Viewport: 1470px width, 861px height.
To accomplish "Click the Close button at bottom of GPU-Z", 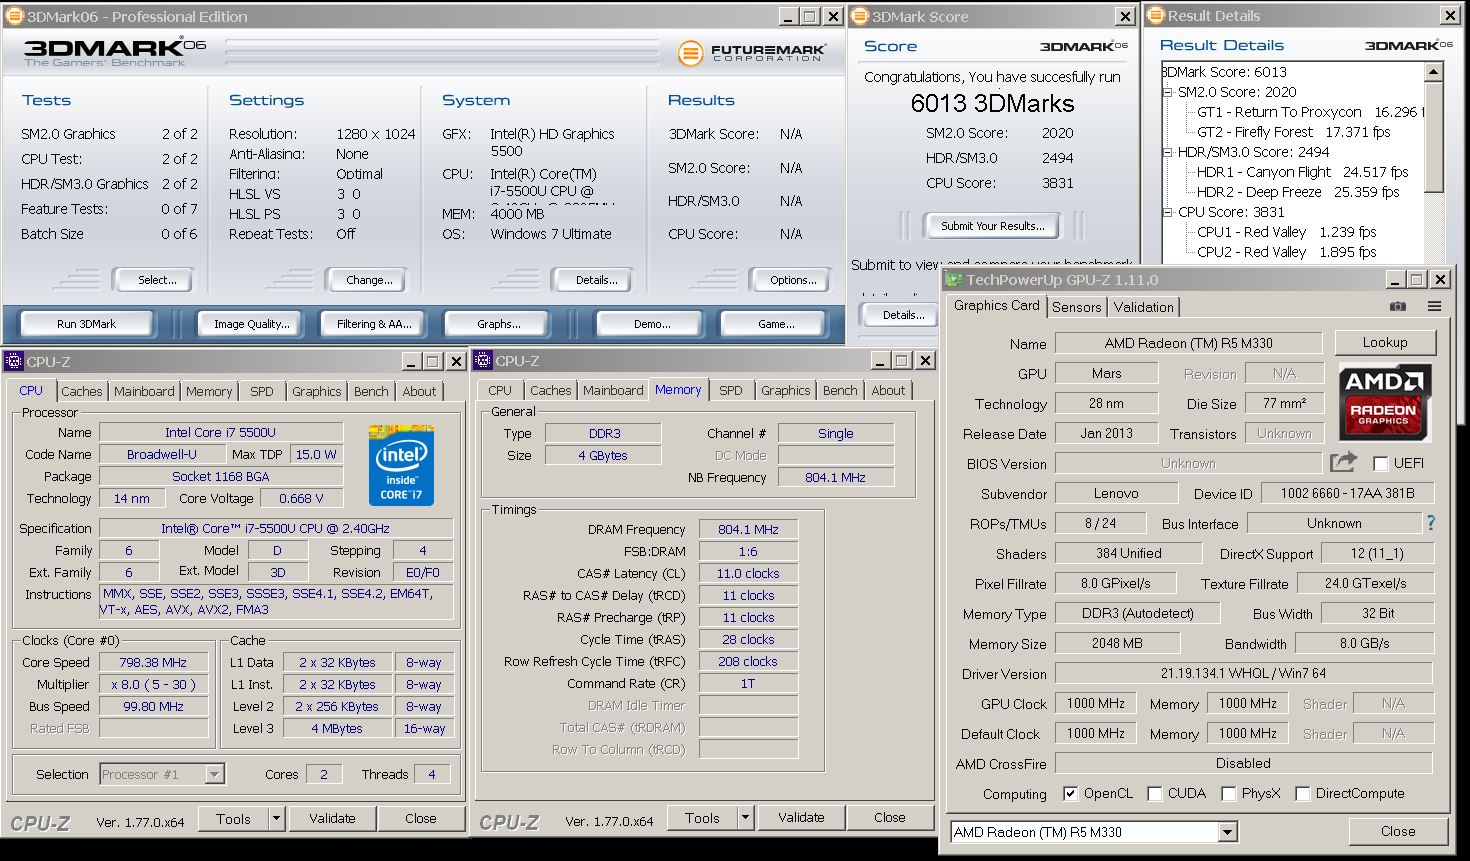I will point(1398,831).
